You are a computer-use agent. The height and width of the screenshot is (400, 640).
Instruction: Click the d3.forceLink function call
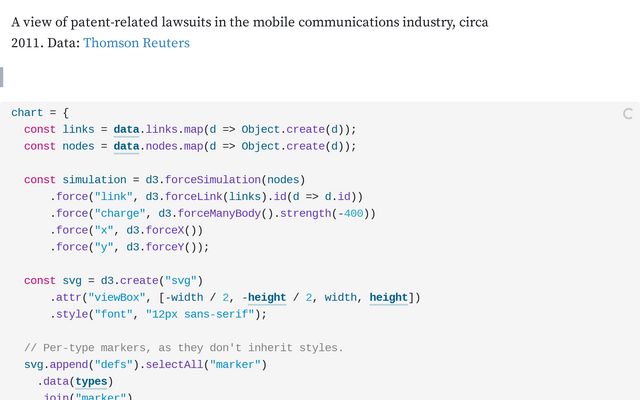pos(183,196)
